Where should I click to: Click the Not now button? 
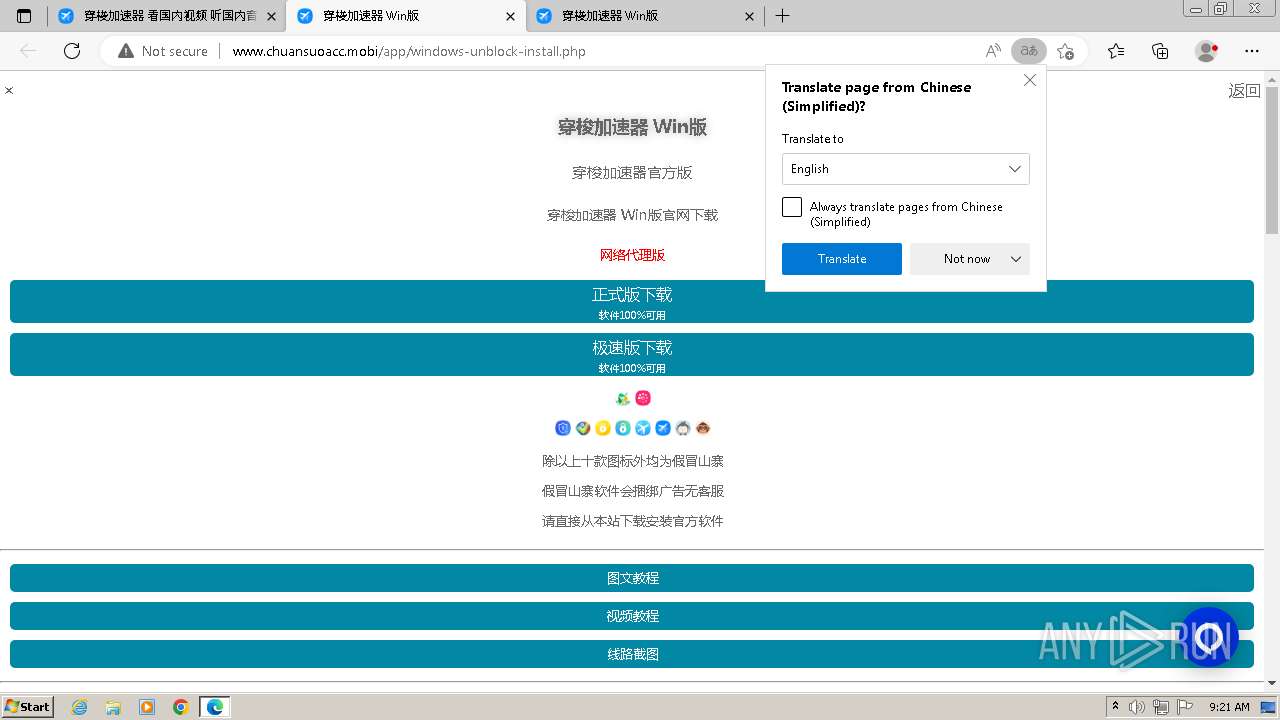[x=967, y=259]
